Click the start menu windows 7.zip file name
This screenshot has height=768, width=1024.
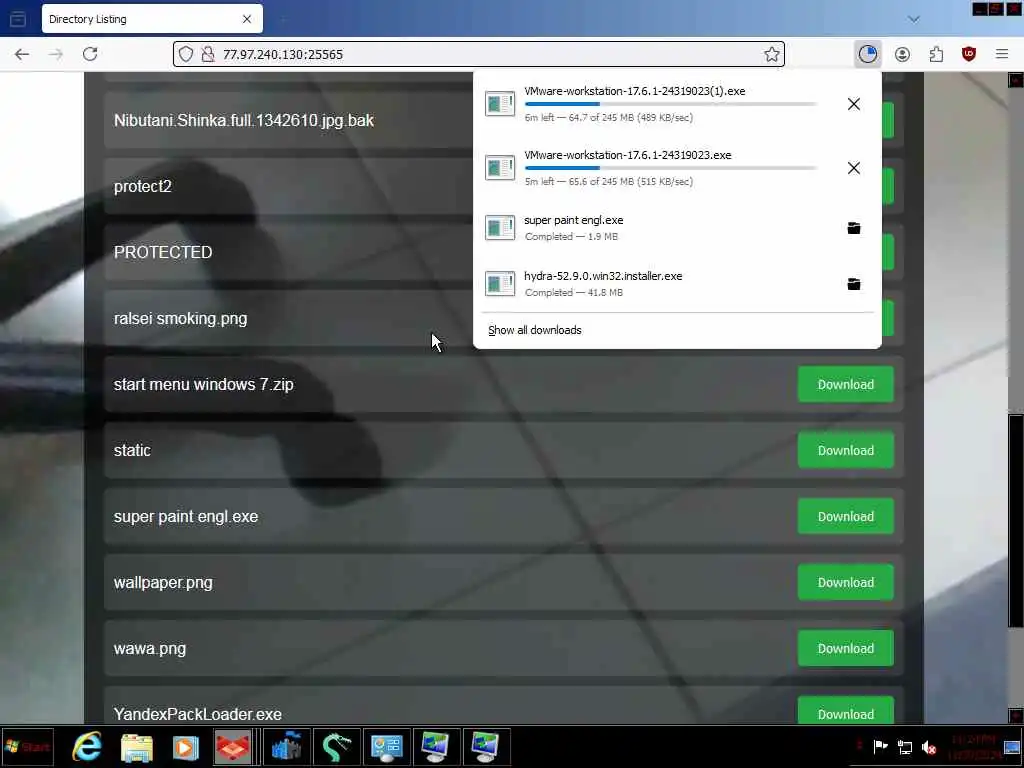(x=204, y=385)
